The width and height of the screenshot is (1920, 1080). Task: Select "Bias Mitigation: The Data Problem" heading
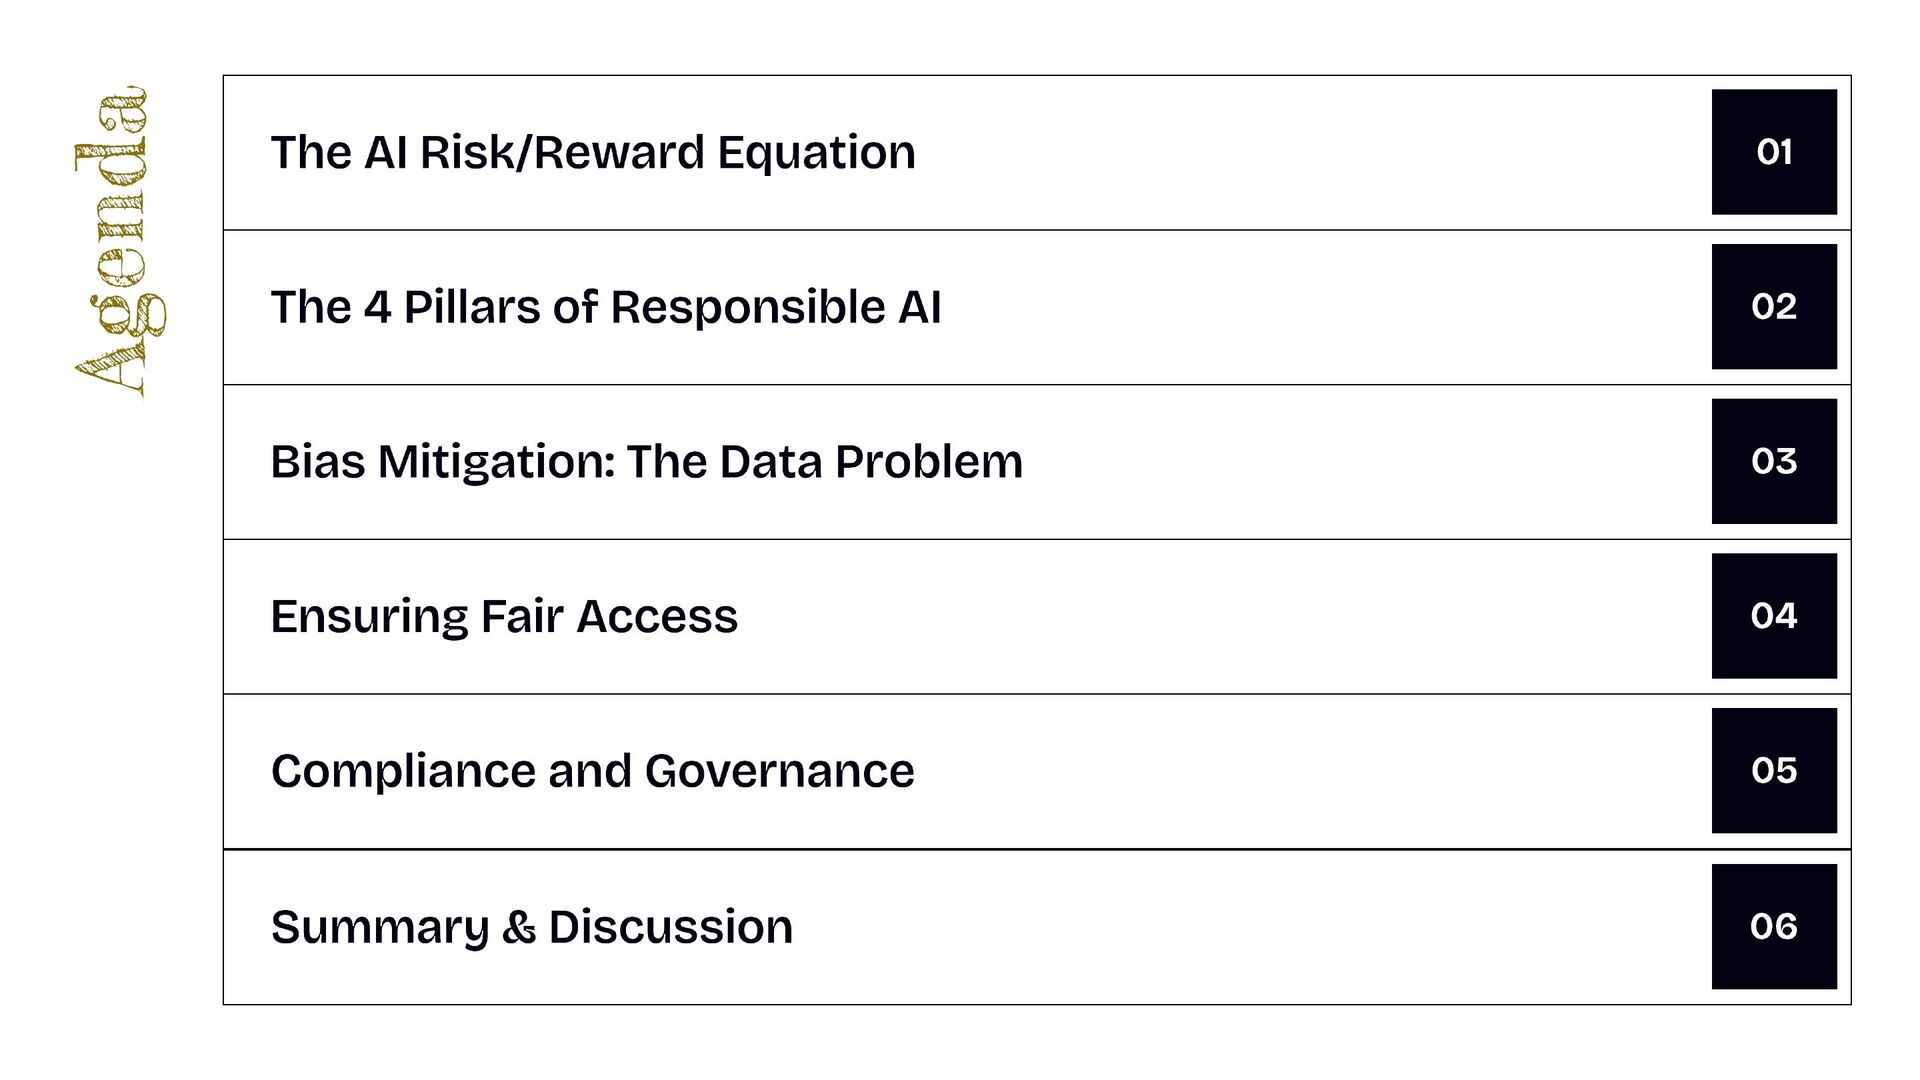tap(646, 462)
